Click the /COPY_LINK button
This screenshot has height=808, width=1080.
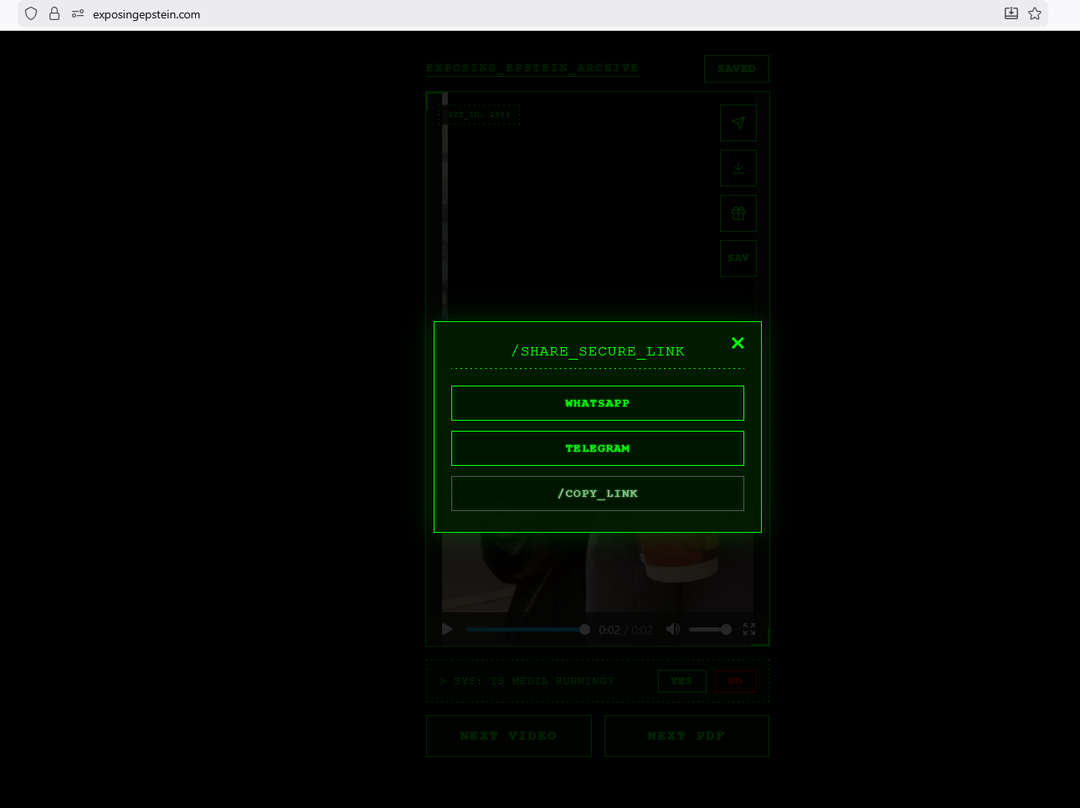(597, 493)
